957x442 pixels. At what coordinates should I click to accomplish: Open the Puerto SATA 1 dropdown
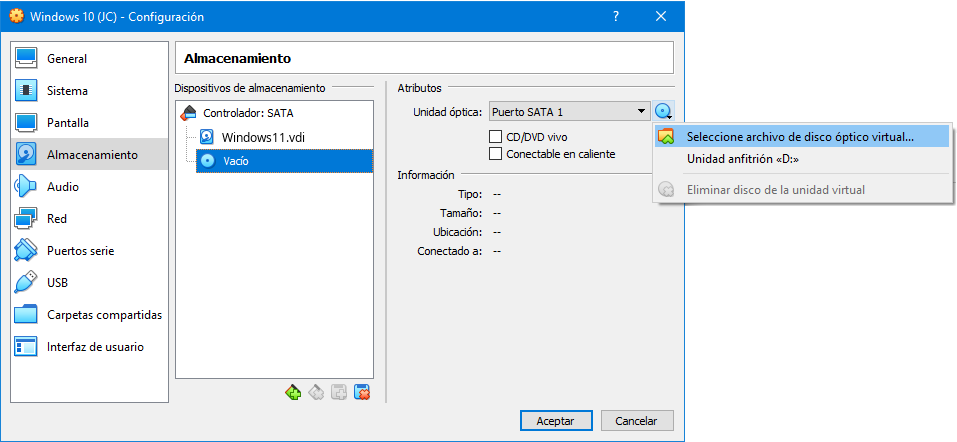coord(568,112)
